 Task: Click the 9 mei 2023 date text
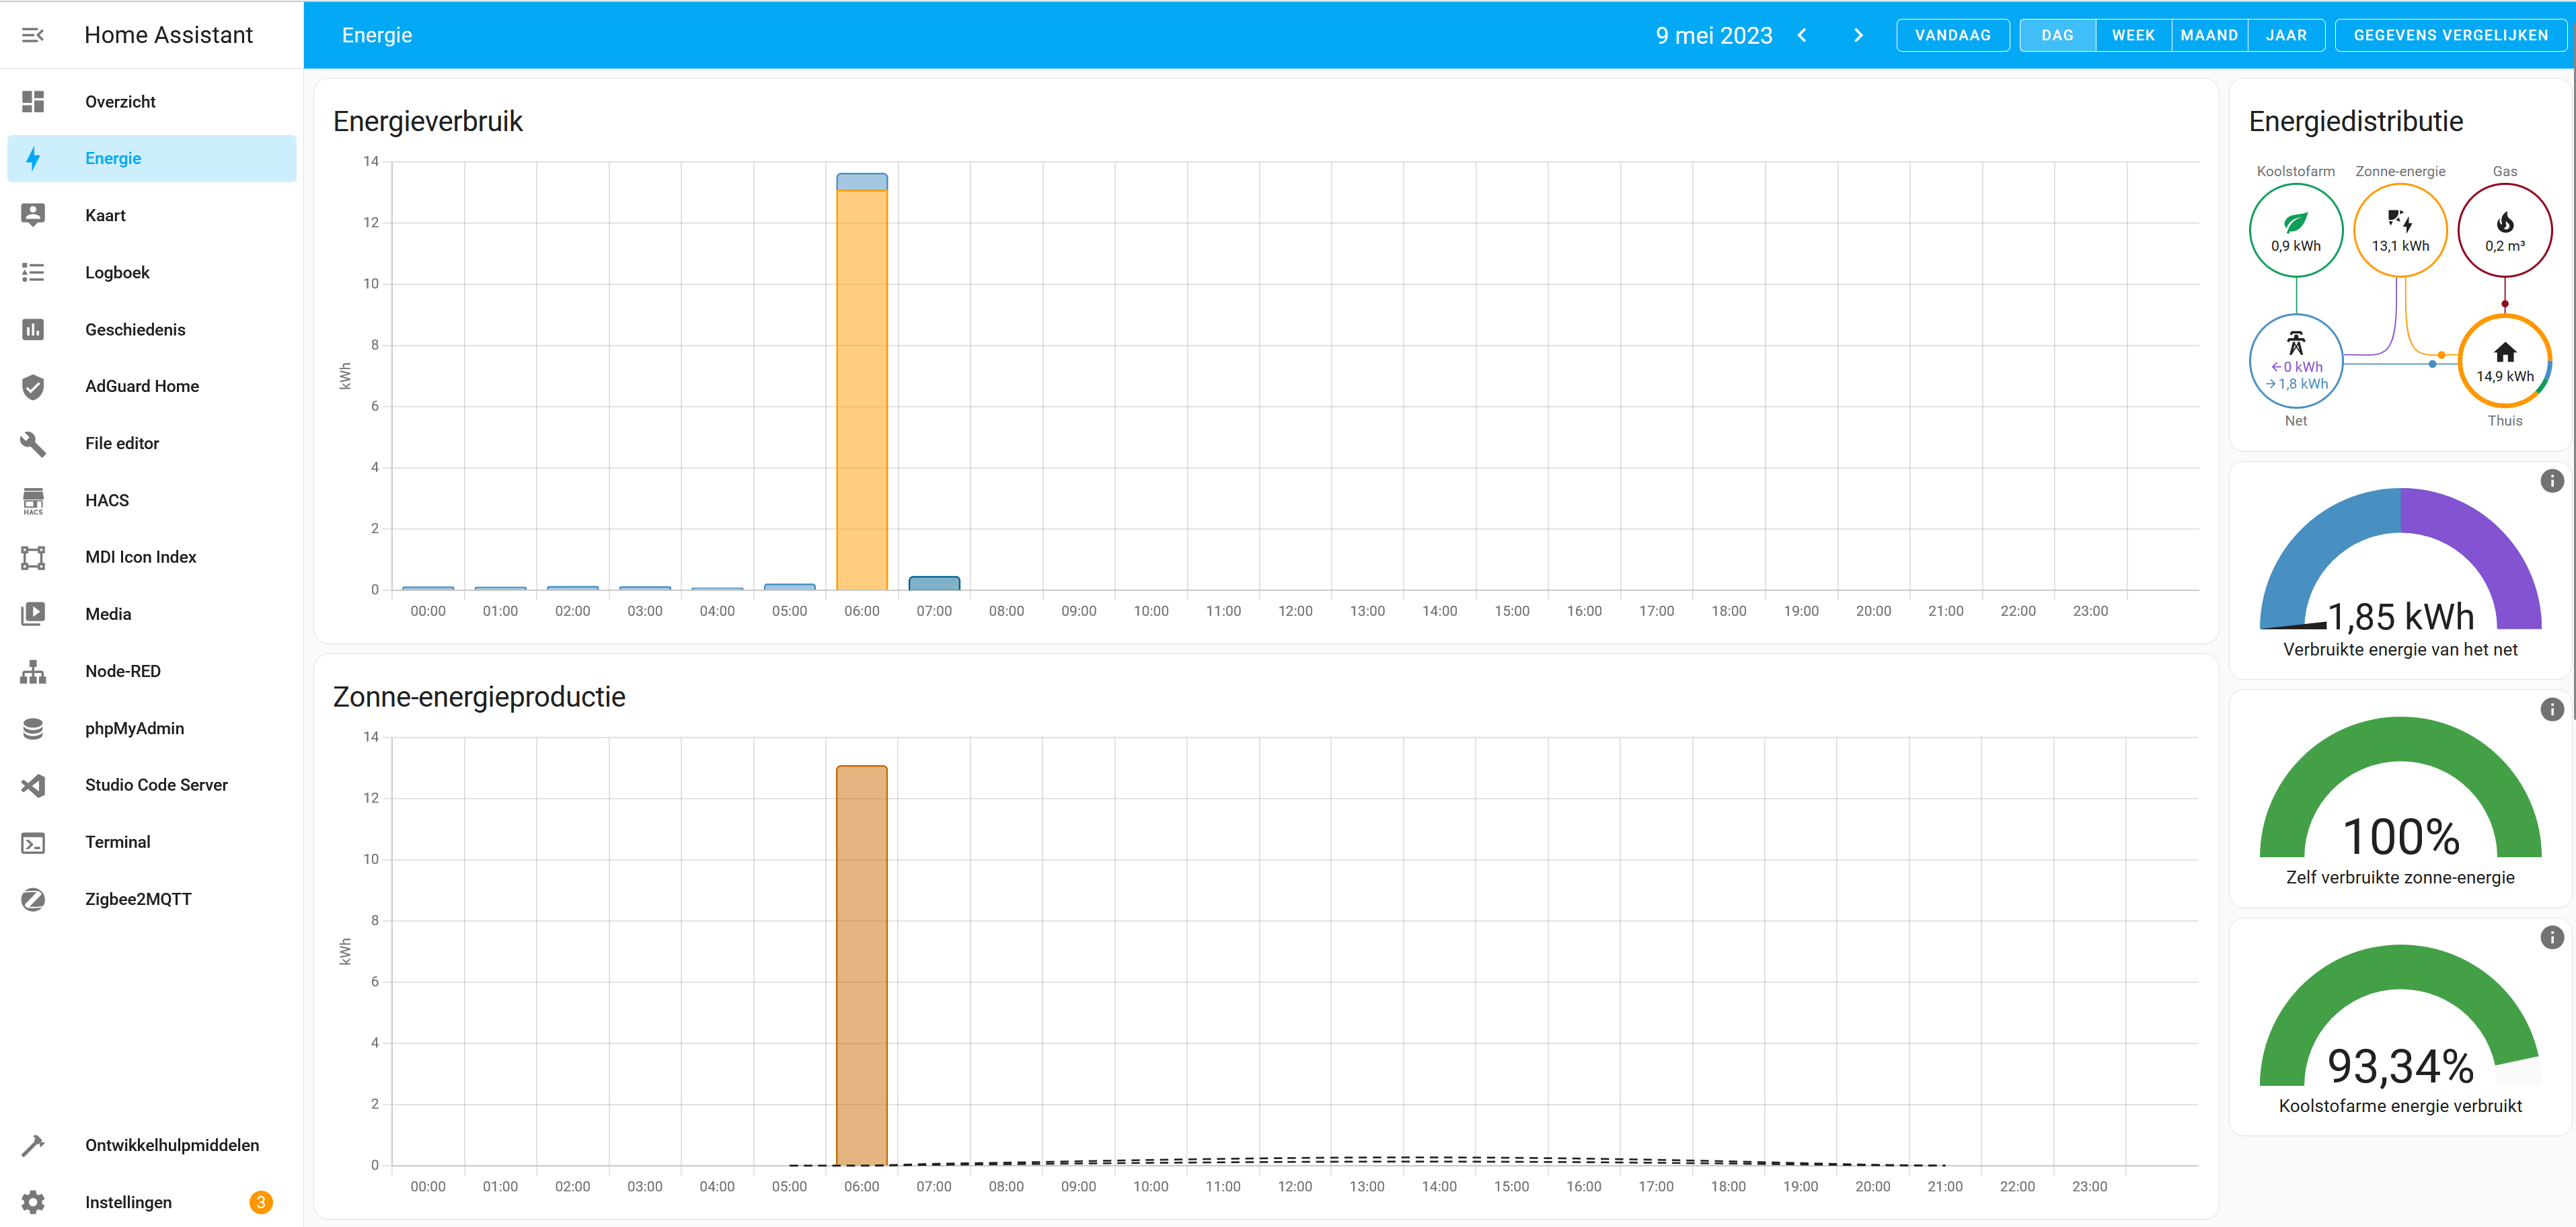(x=1713, y=35)
